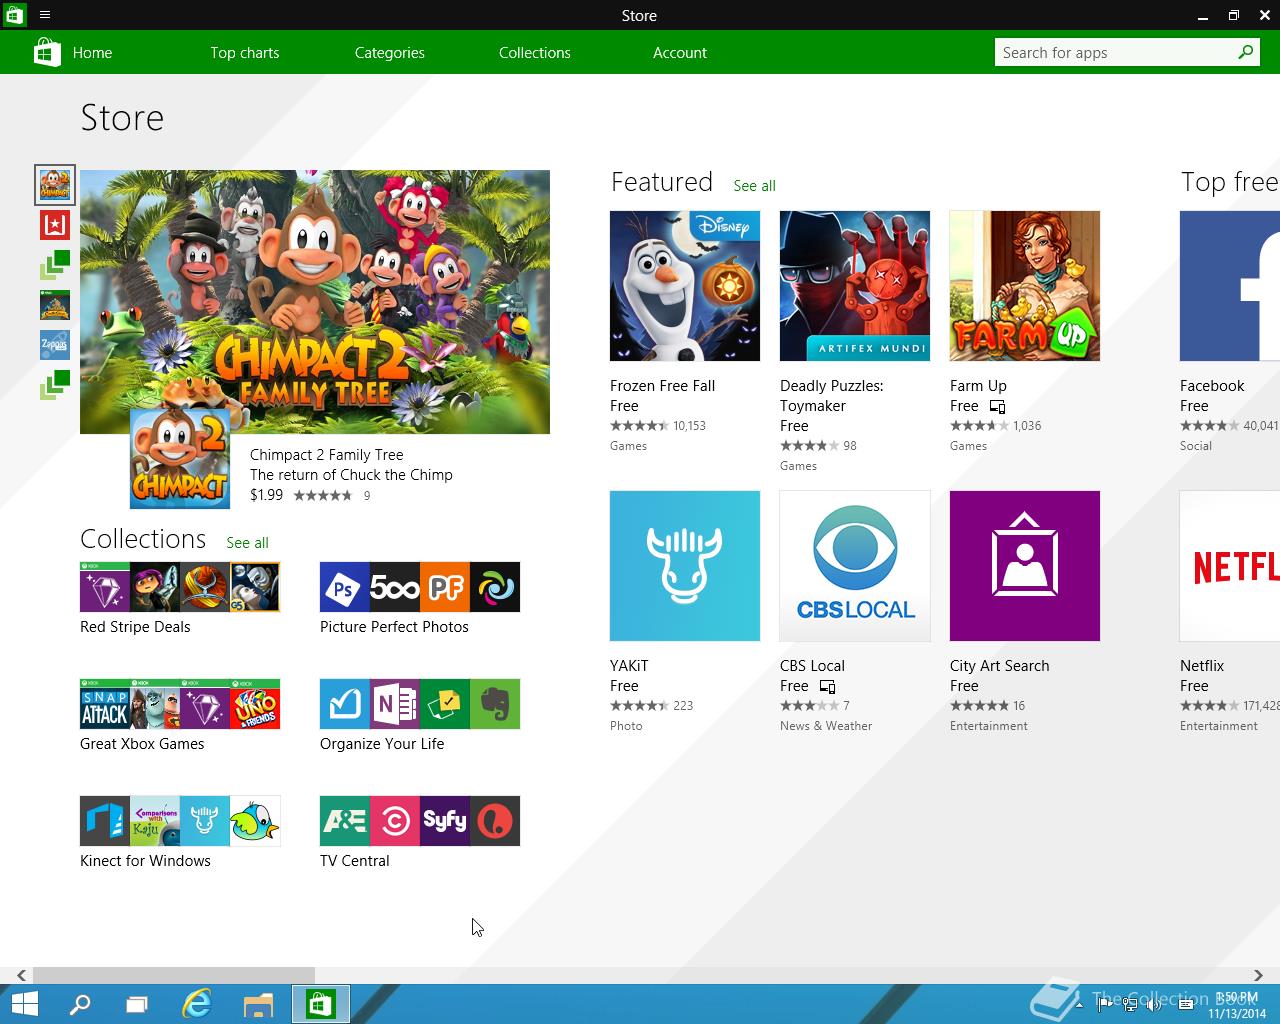Click the Store page heading text
1280x1024 pixels.
(x=122, y=118)
